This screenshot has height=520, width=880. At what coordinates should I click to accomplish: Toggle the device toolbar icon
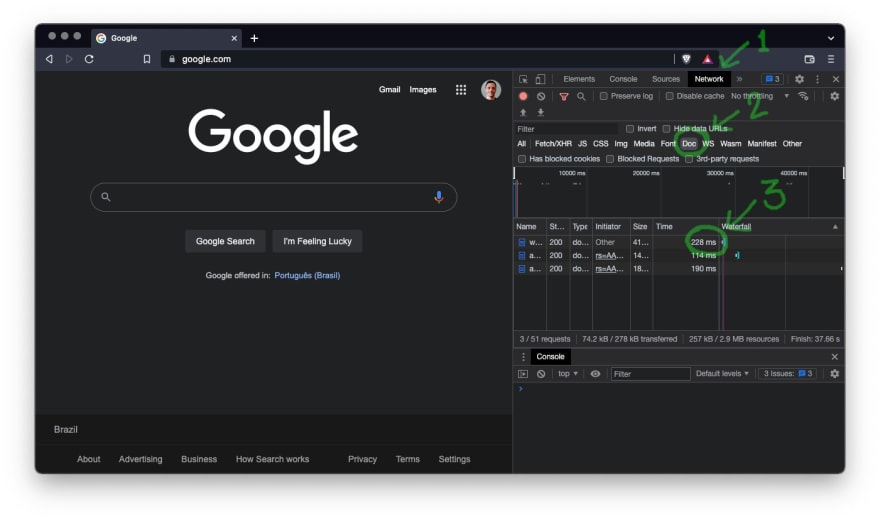(540, 79)
